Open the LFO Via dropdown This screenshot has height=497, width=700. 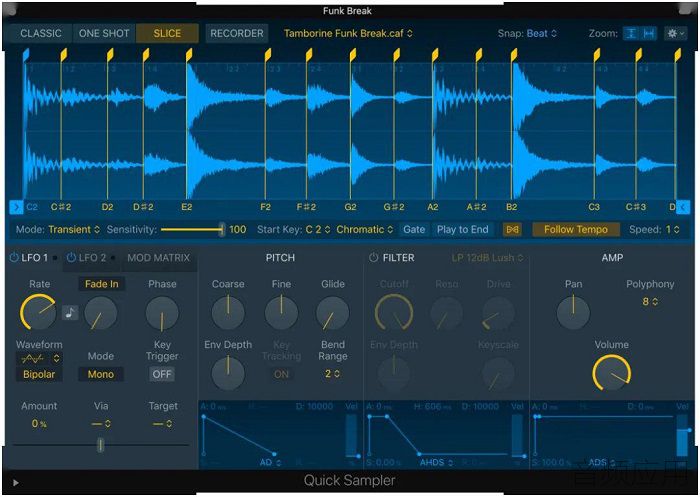tap(101, 424)
